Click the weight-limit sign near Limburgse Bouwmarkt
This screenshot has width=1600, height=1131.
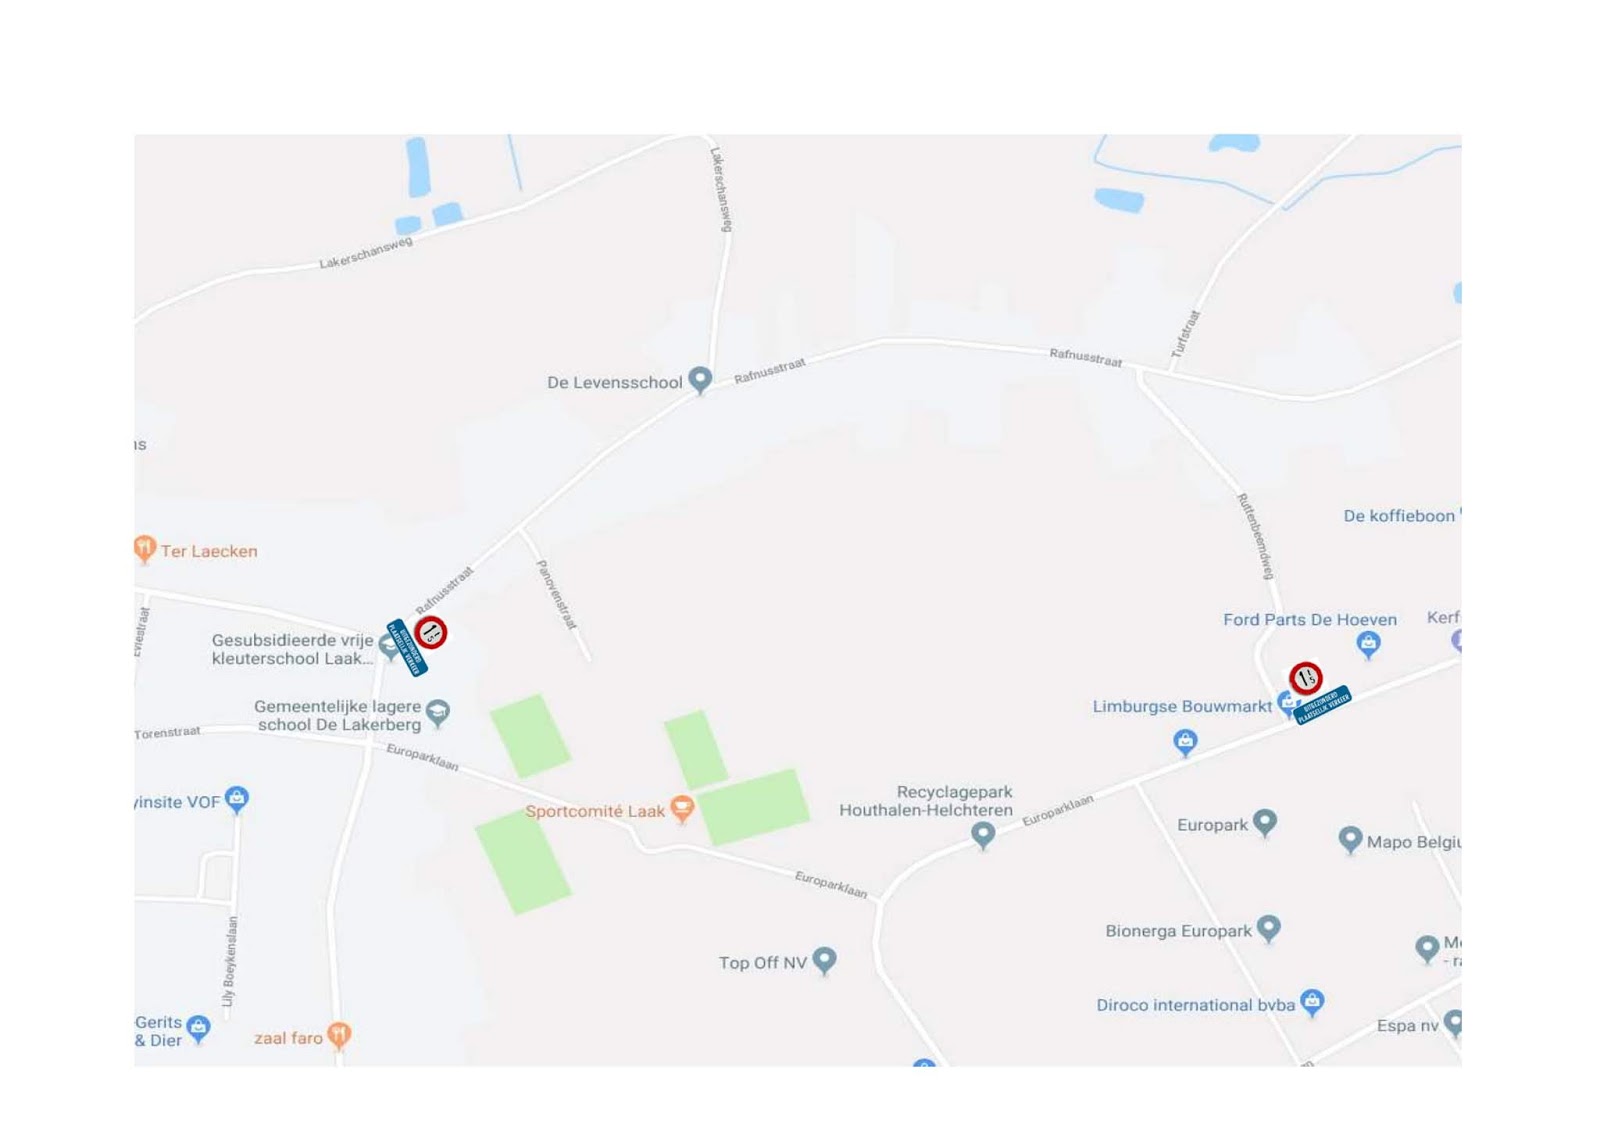click(x=1305, y=678)
